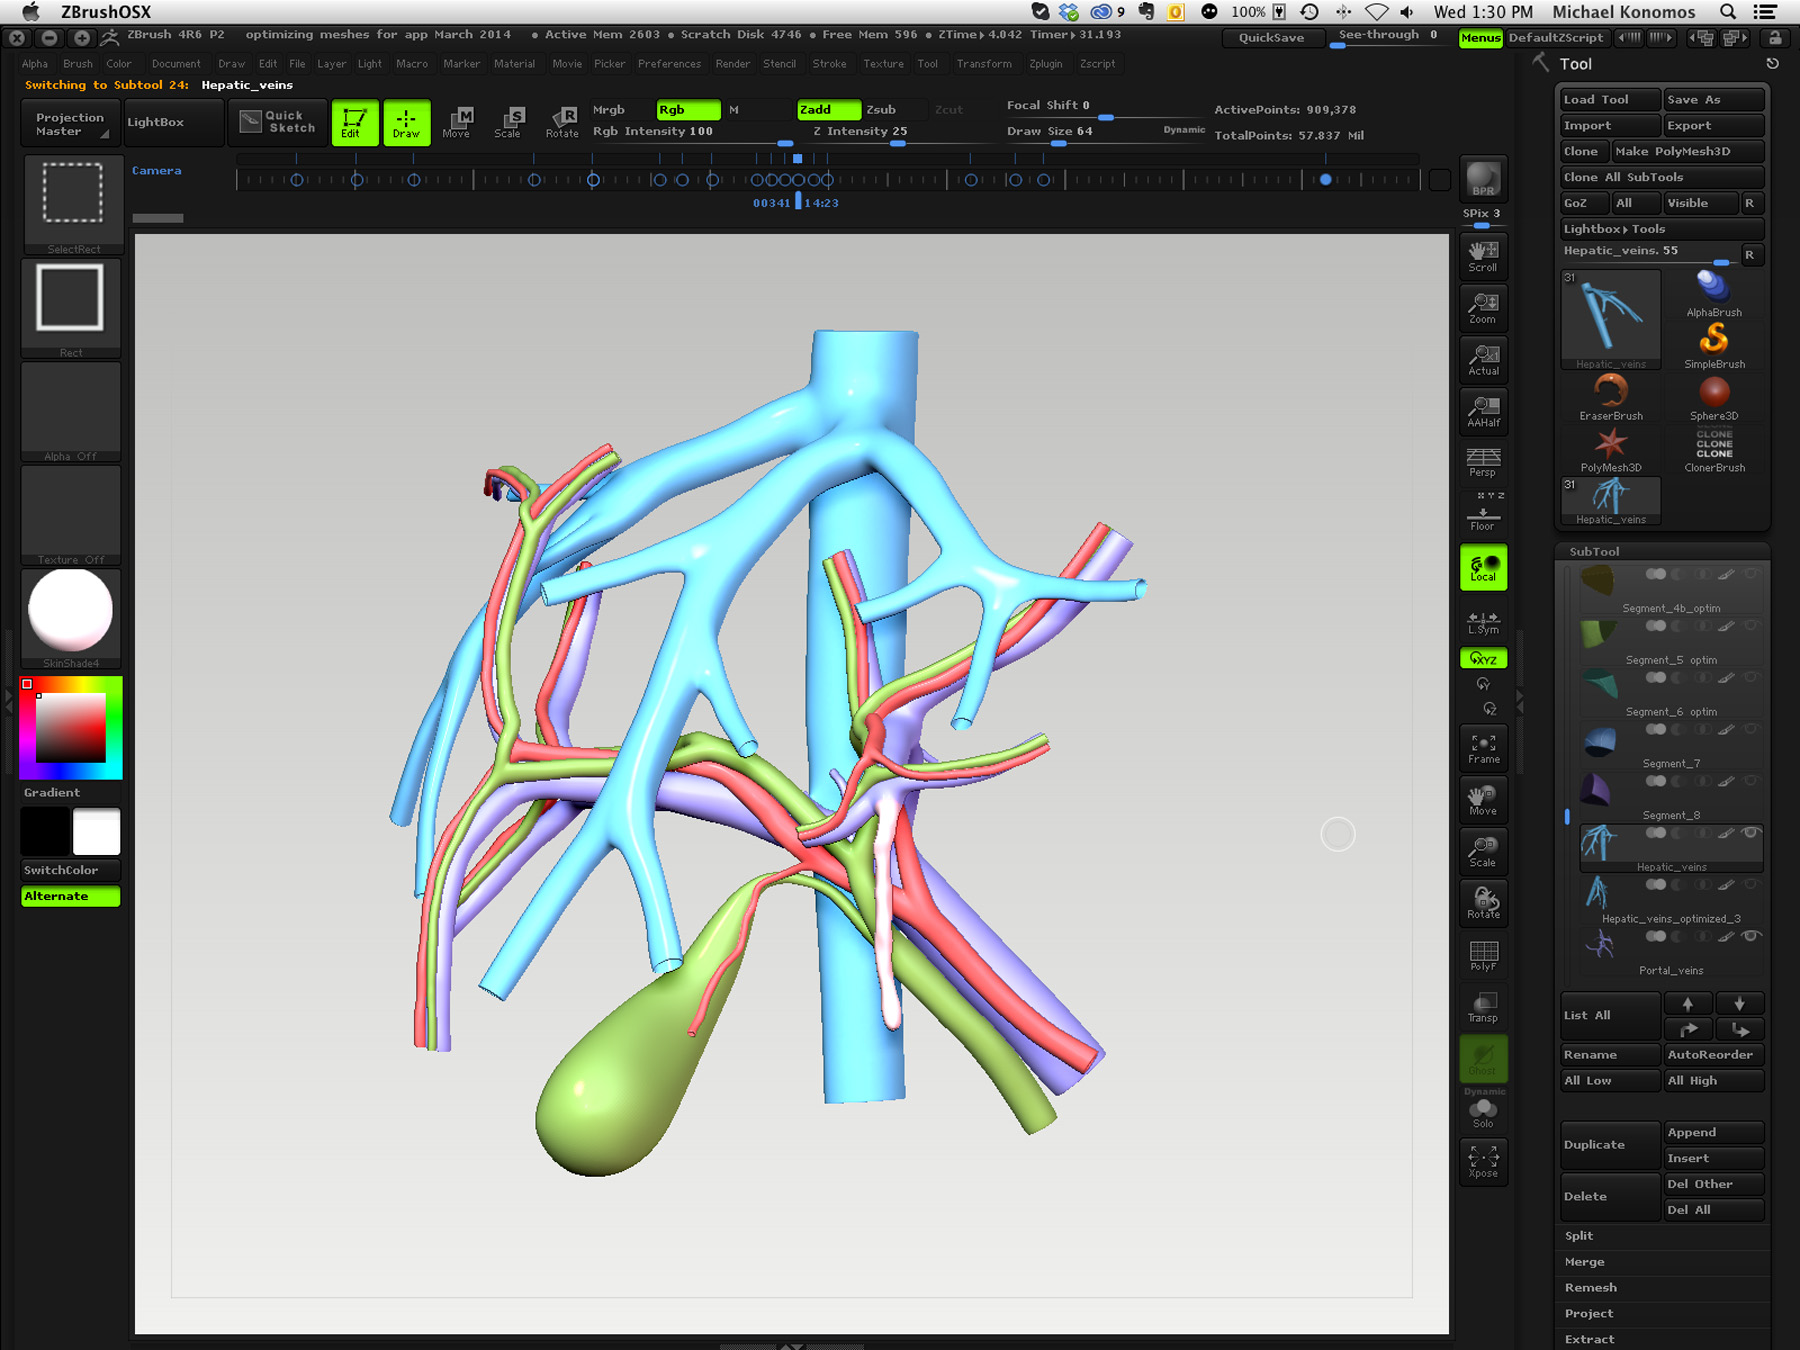Select the Move icon on the right shelf
The width and height of the screenshot is (1800, 1350).
pyautogui.click(x=1483, y=798)
